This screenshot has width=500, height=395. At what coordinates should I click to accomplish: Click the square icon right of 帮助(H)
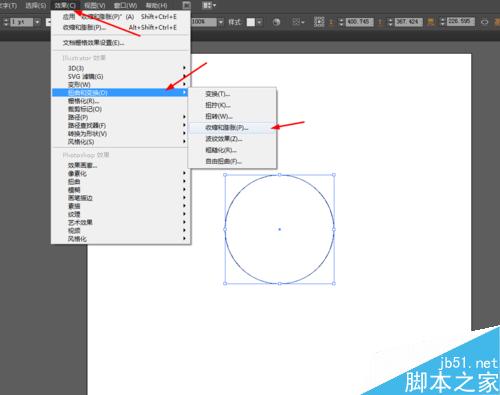(187, 5)
